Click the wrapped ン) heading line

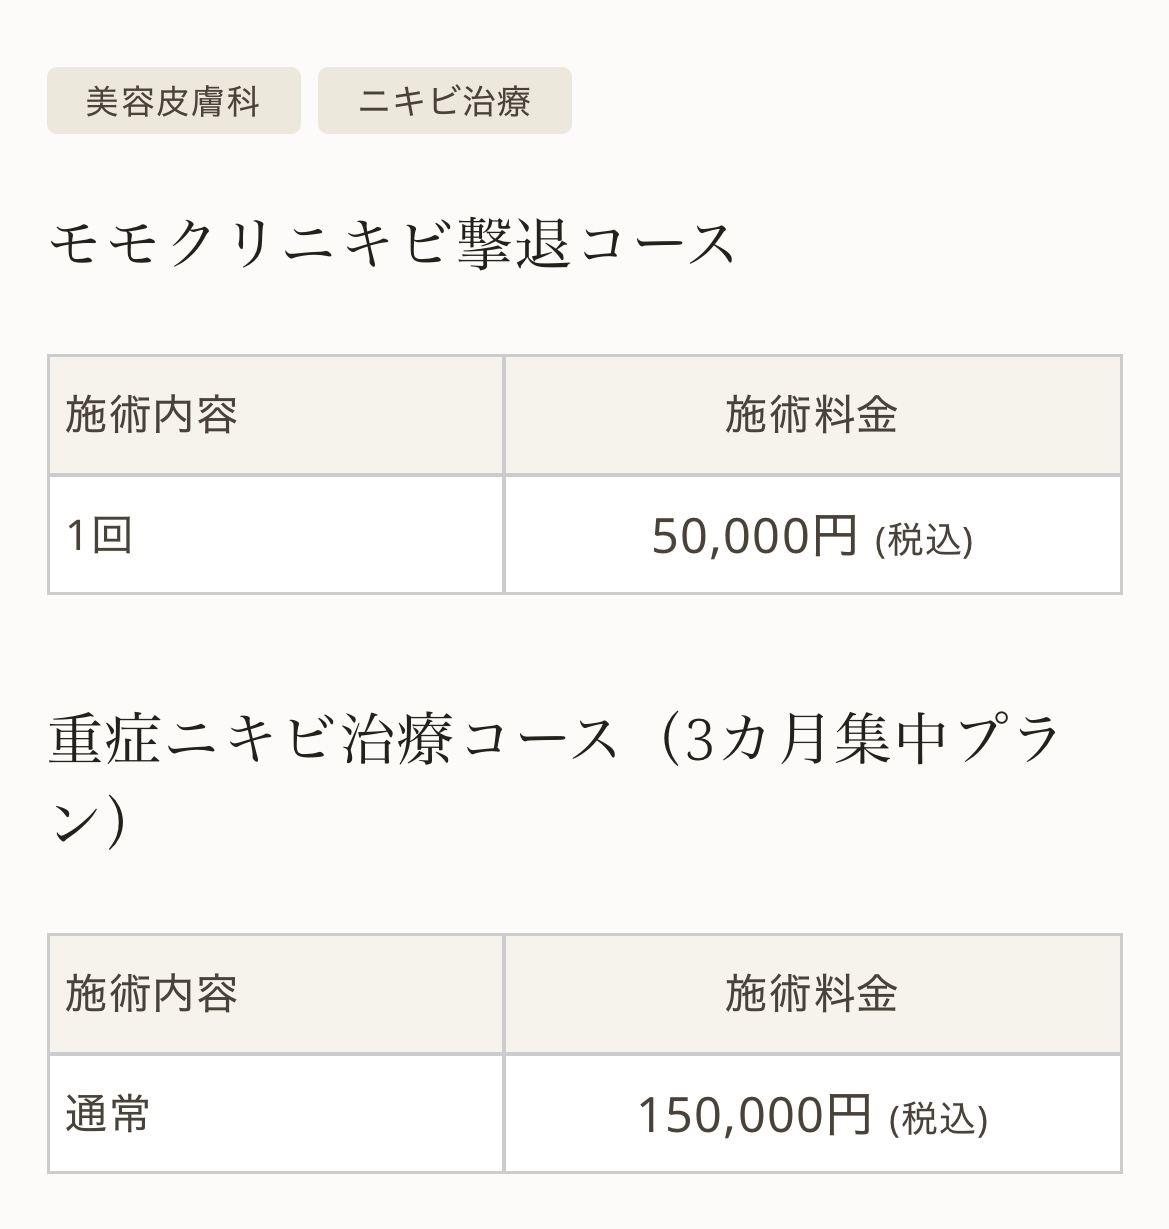tap(88, 822)
